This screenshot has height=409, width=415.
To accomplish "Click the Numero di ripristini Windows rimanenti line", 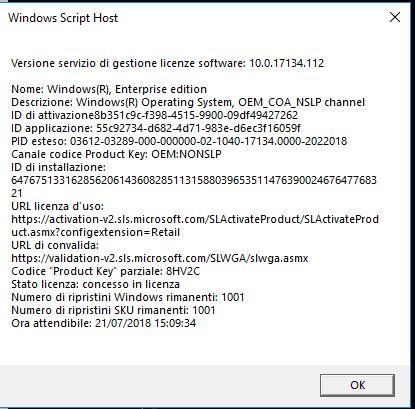I will pos(128,297).
